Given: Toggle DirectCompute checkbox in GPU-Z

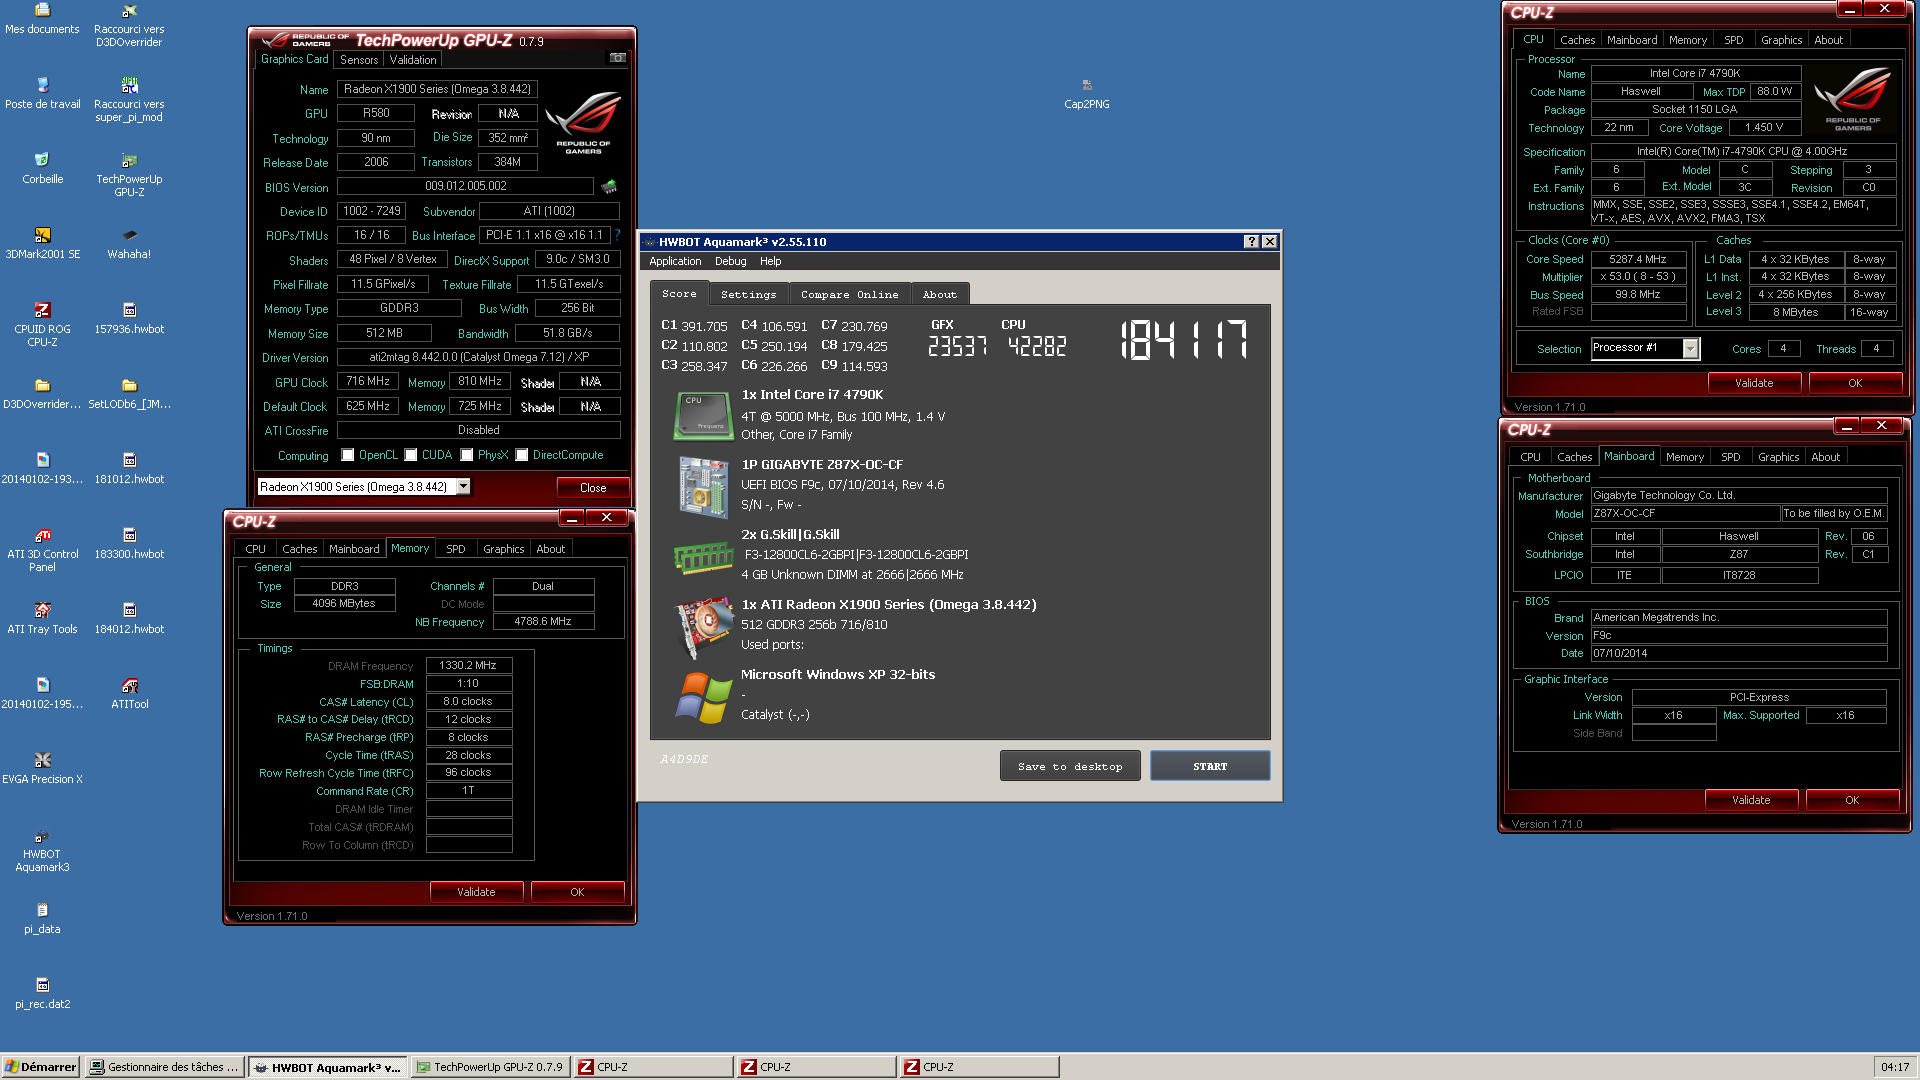Looking at the screenshot, I should click(x=522, y=455).
